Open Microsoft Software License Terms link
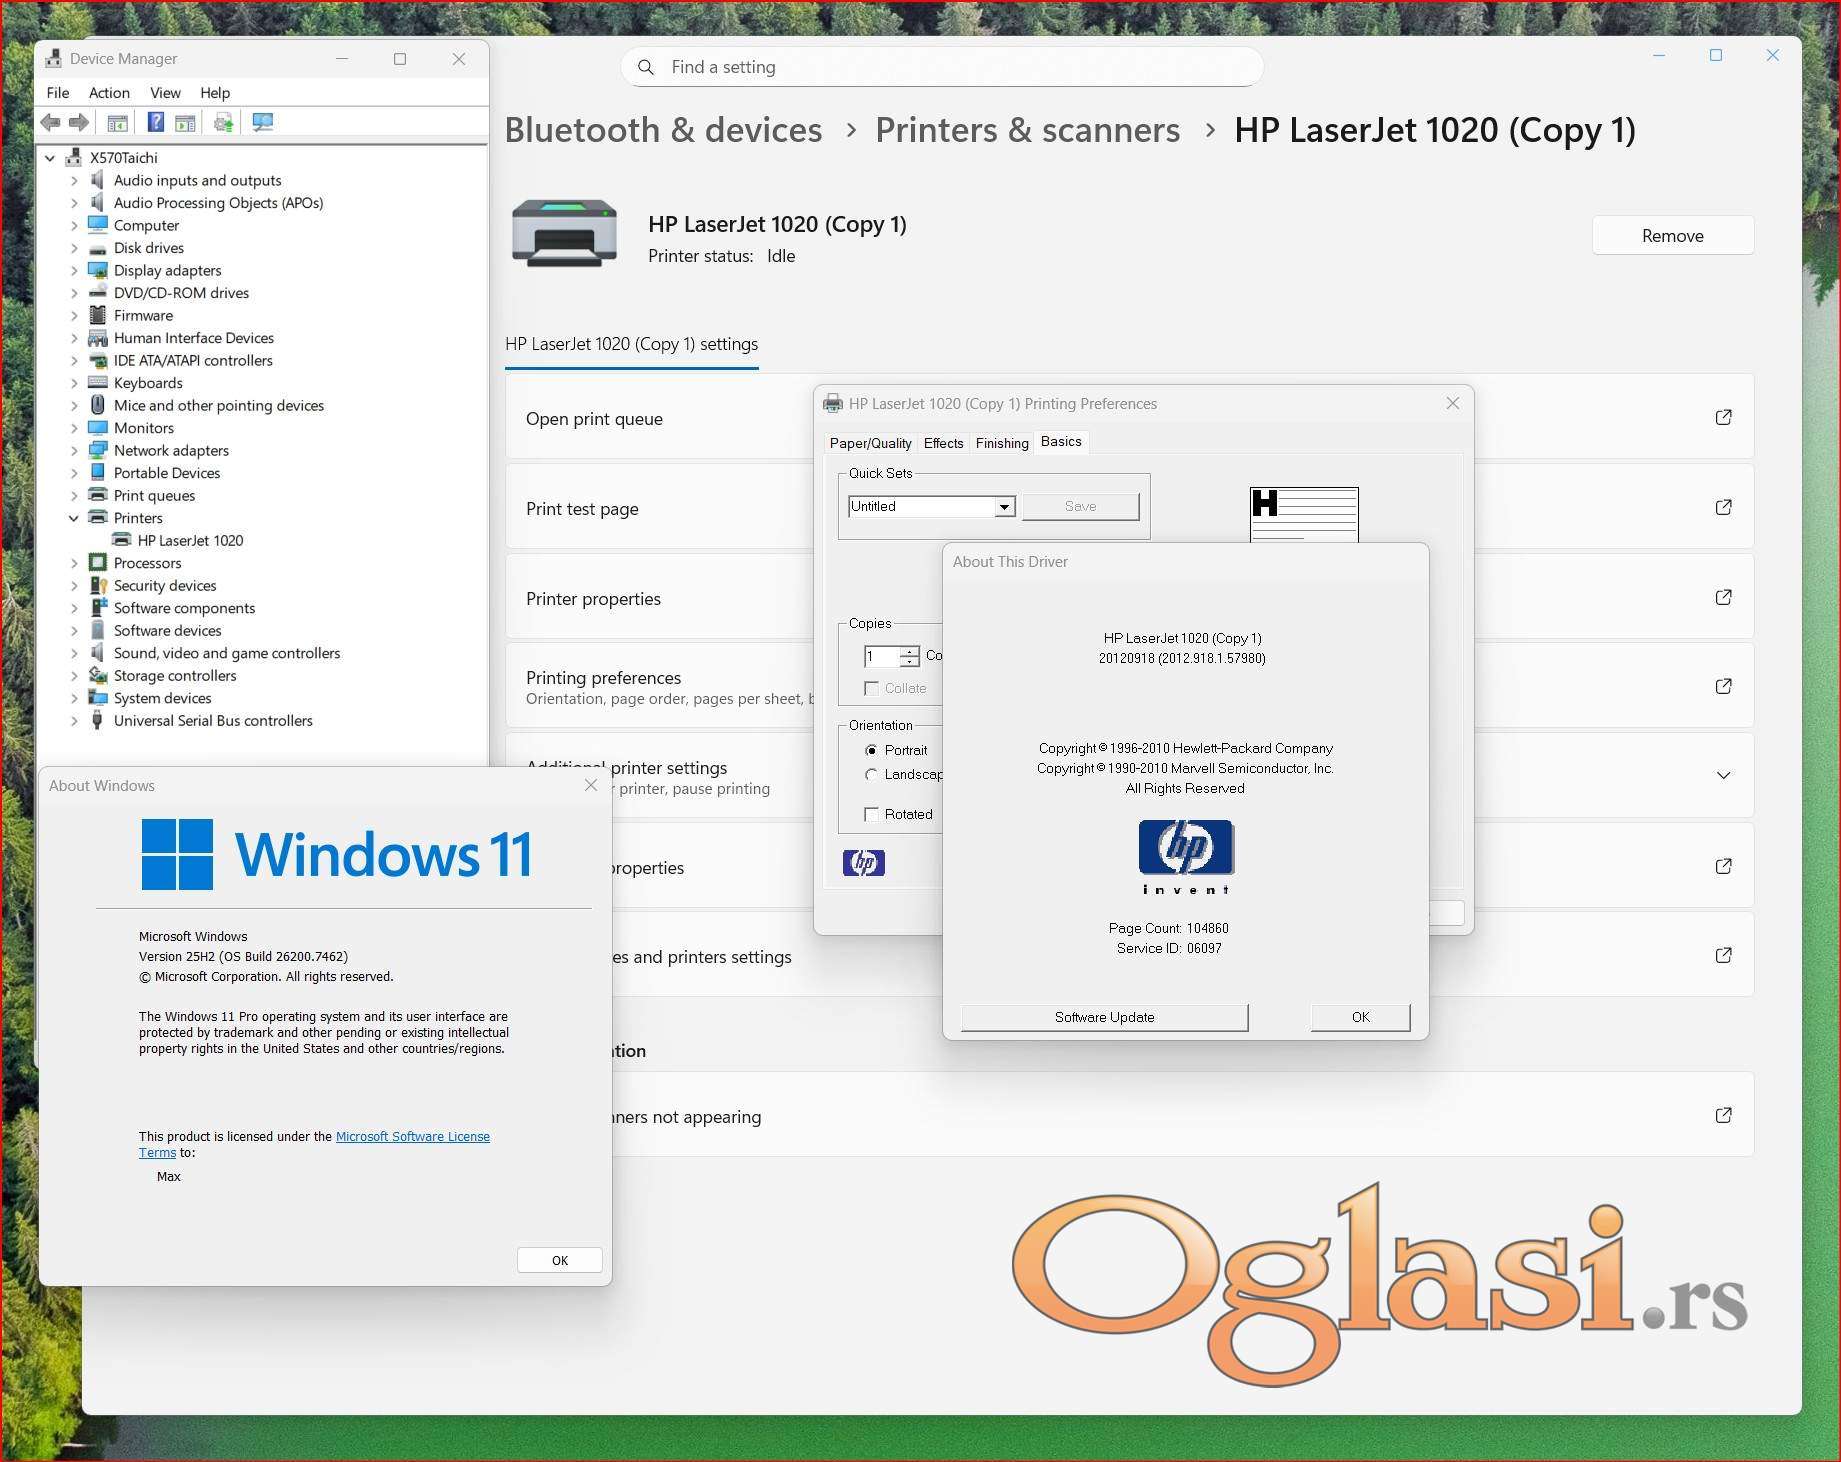The width and height of the screenshot is (1841, 1462). (412, 1137)
